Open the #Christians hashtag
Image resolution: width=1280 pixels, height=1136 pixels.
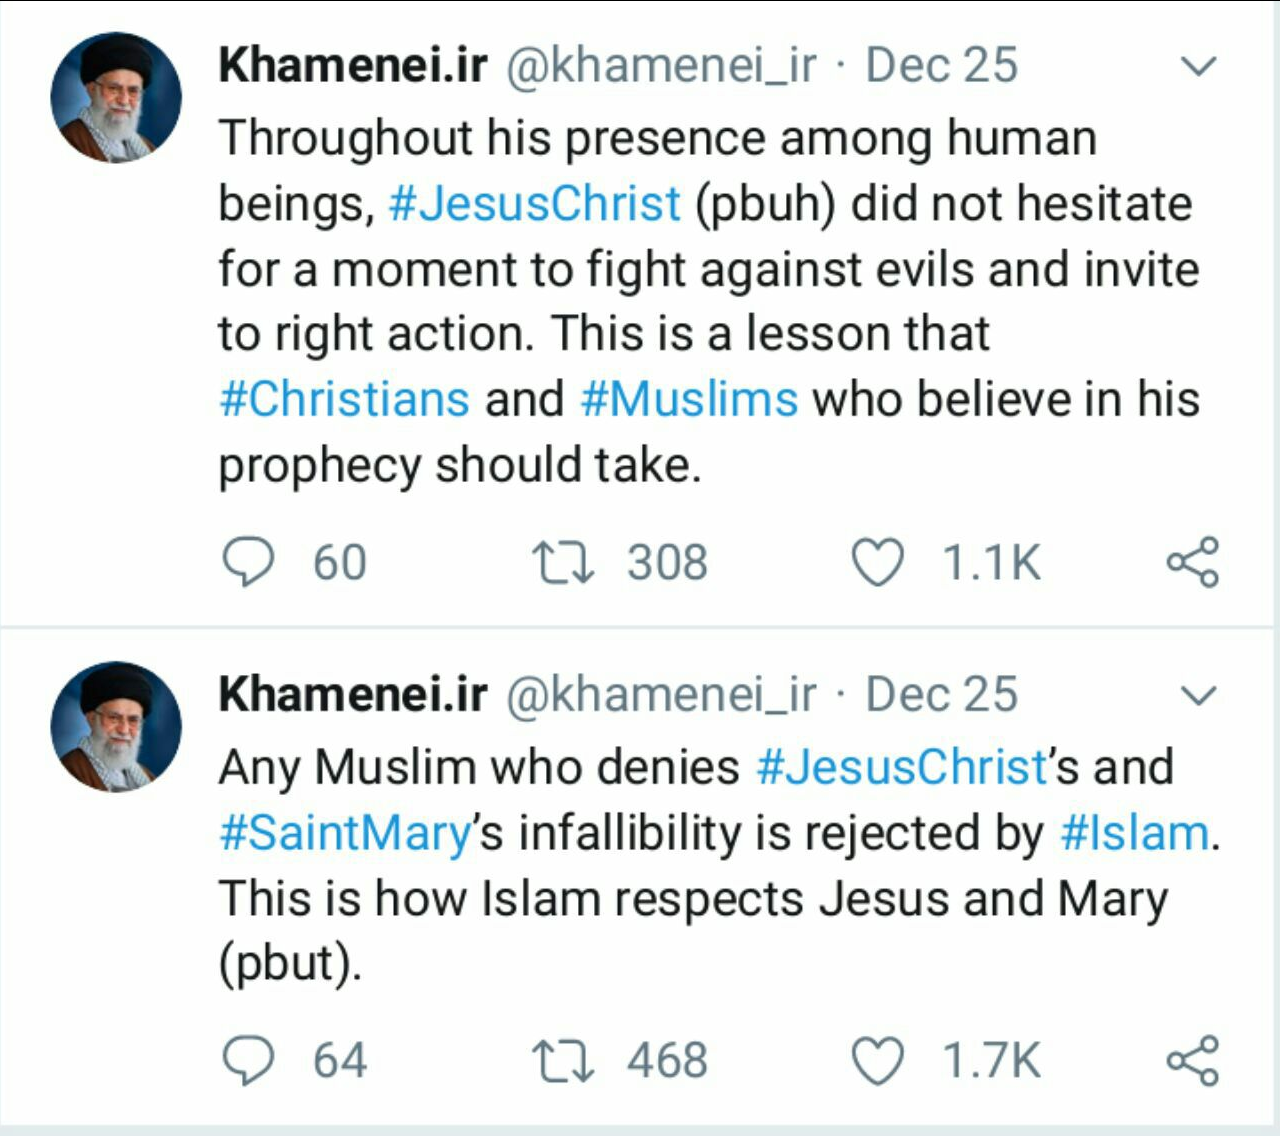[x=344, y=399]
